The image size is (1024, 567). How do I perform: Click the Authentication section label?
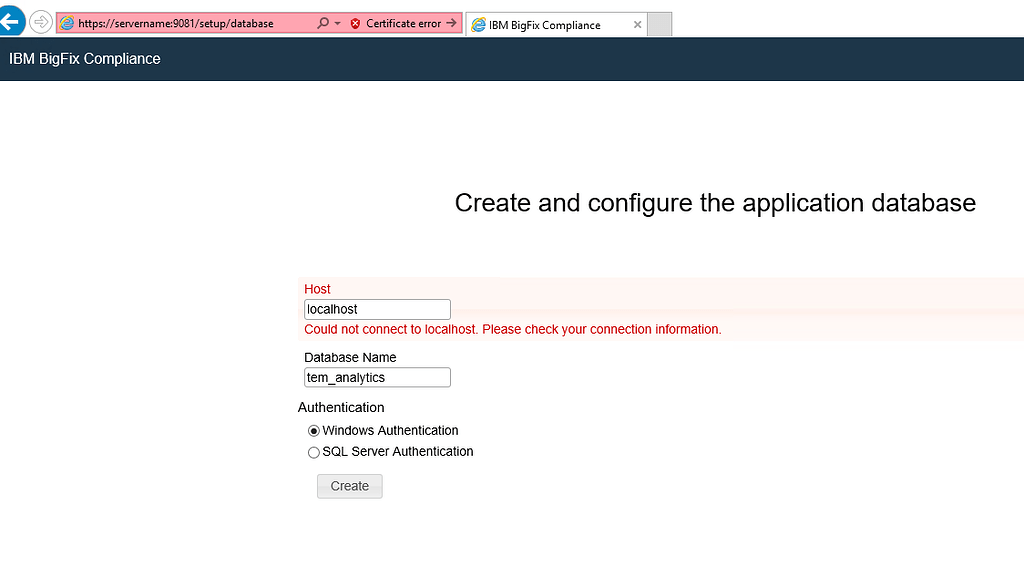341,408
